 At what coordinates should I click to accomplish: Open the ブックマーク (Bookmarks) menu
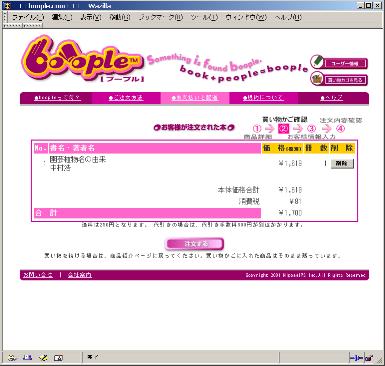point(161,17)
